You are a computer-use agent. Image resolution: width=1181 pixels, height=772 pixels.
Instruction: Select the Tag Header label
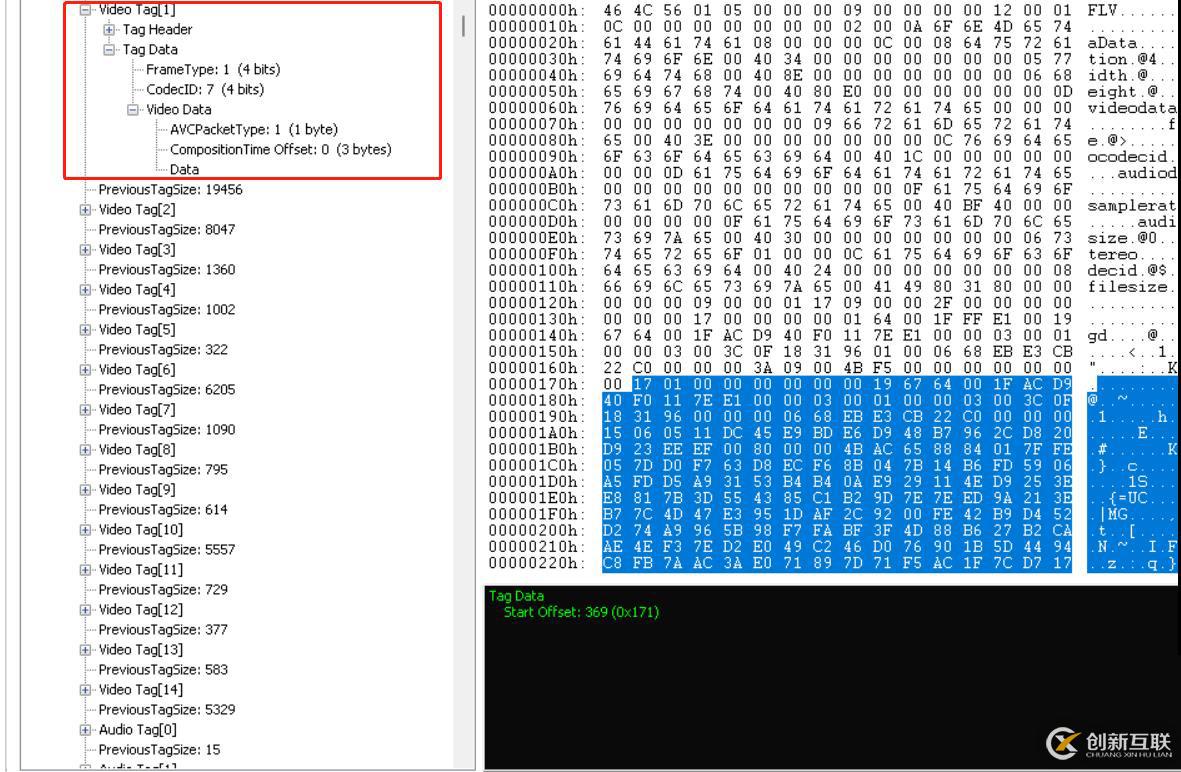tap(157, 29)
